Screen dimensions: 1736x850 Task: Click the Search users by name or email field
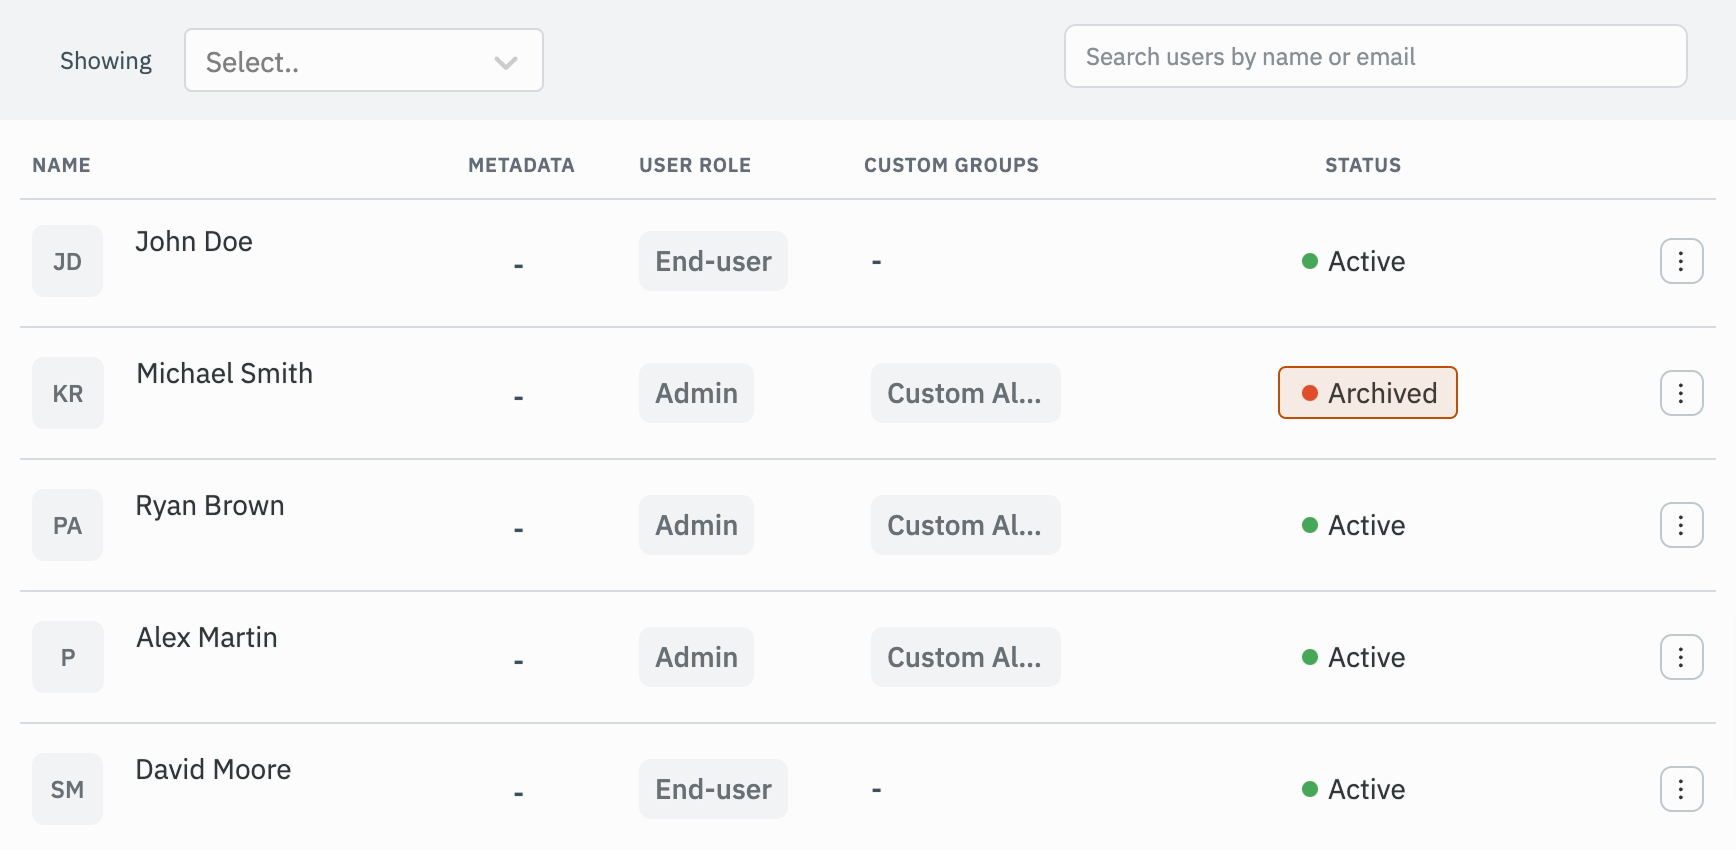tap(1375, 57)
